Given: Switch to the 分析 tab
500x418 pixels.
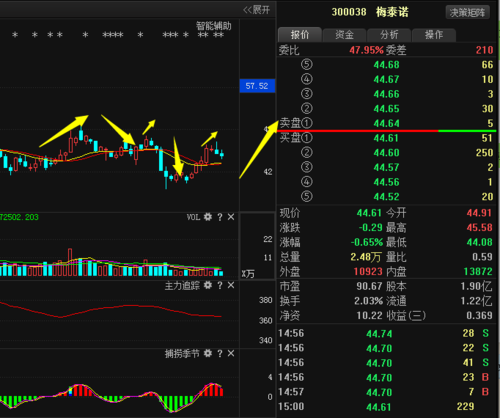Looking at the screenshot, I should (389, 35).
